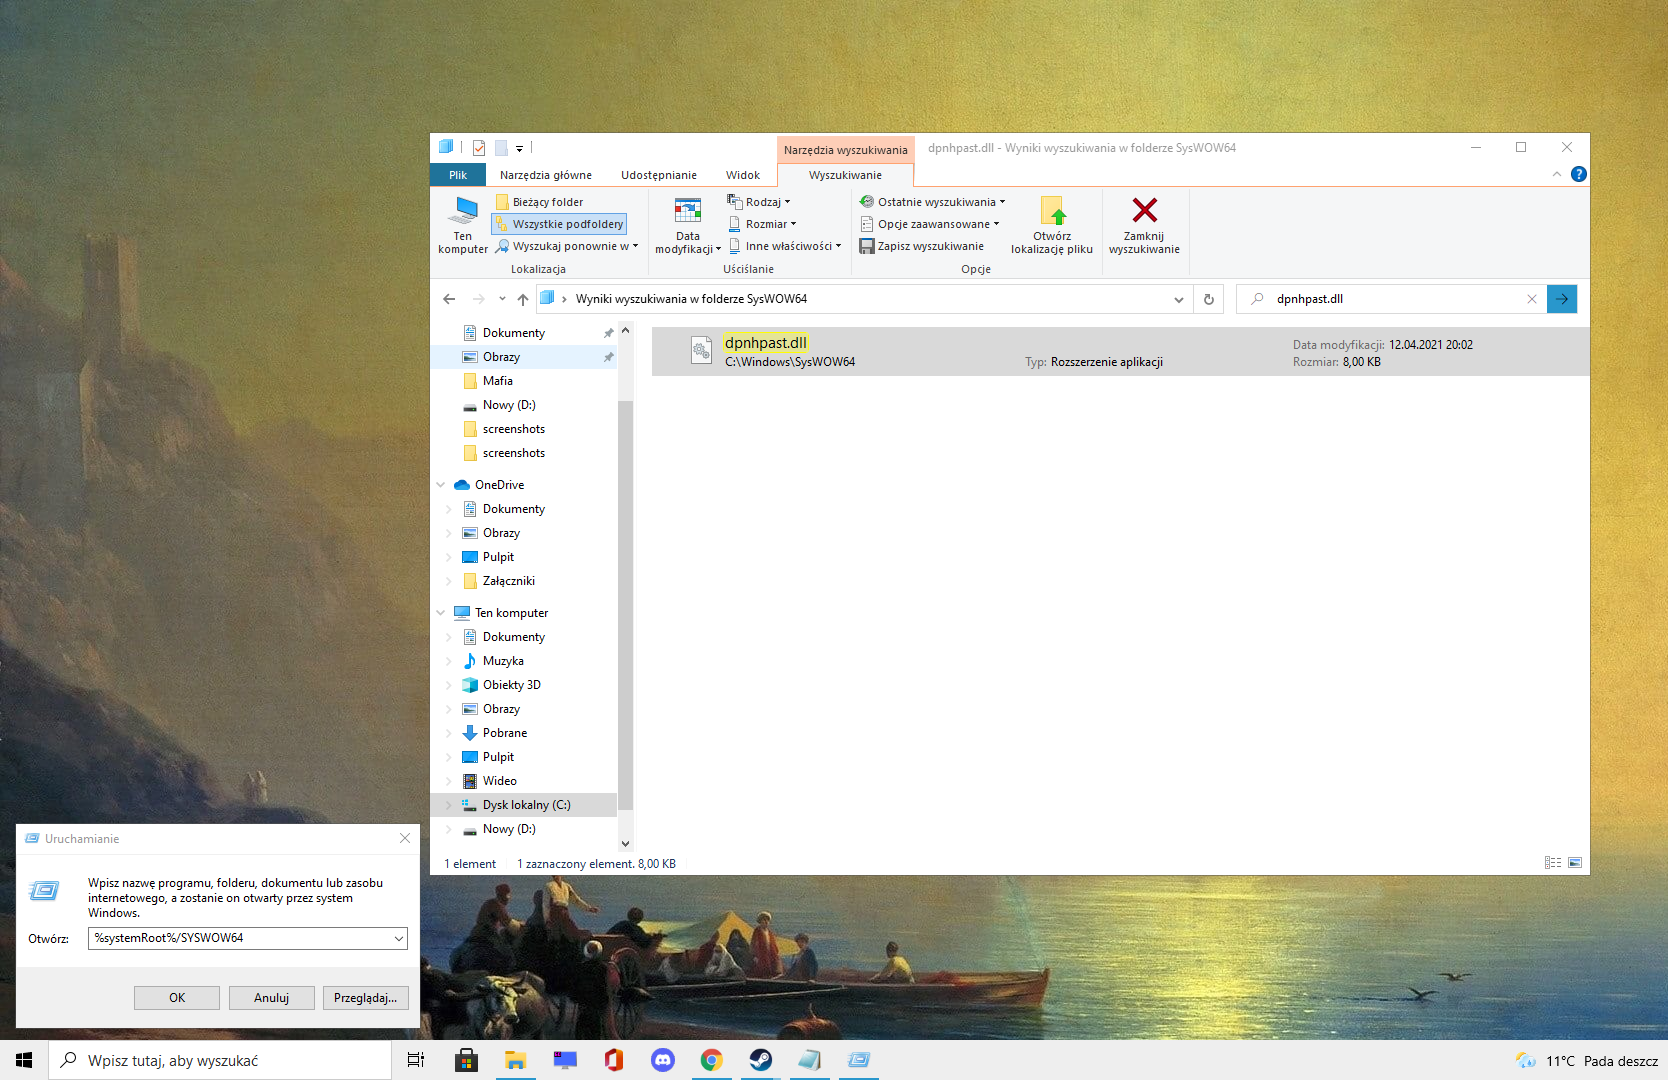The width and height of the screenshot is (1668, 1080).
Task: Click Anuluj in Uruchamianie dialog
Action: [271, 998]
